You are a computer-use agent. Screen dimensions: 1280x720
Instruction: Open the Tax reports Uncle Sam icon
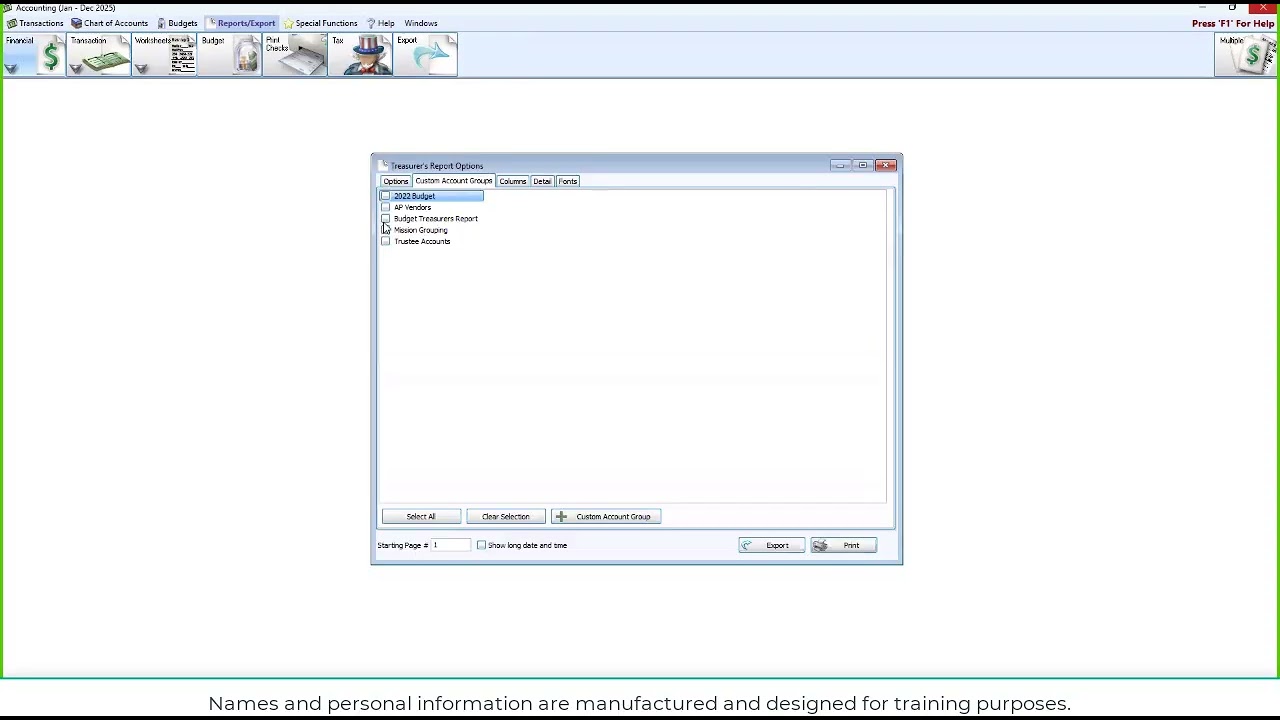point(369,55)
